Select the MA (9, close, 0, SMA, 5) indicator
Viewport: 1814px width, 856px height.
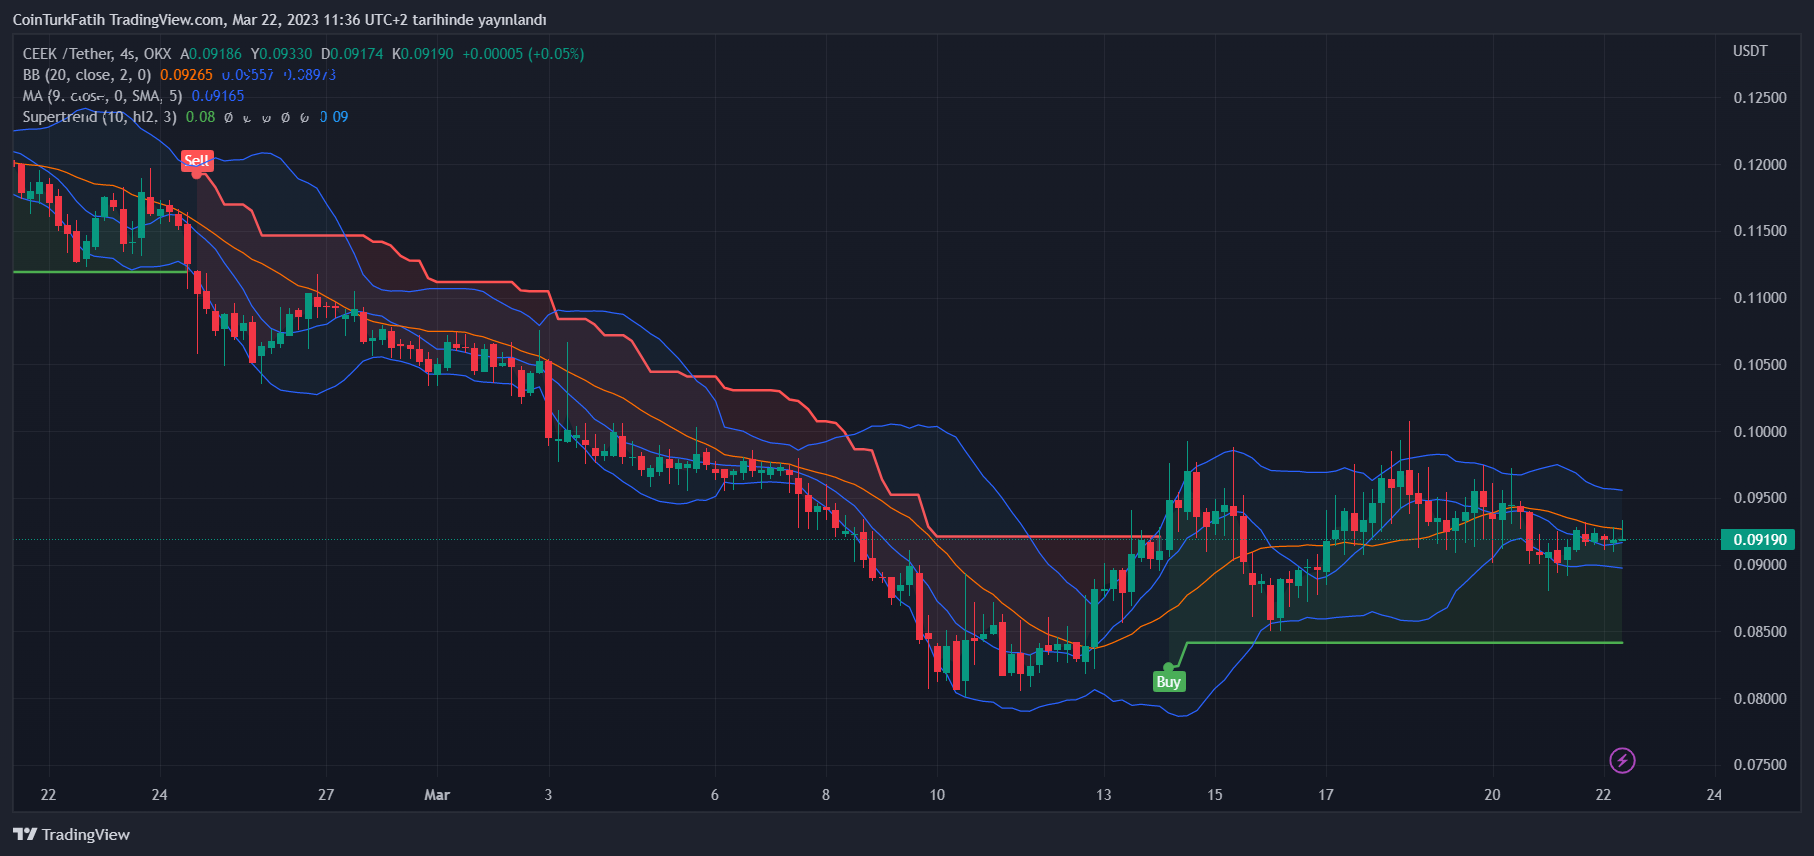click(102, 96)
